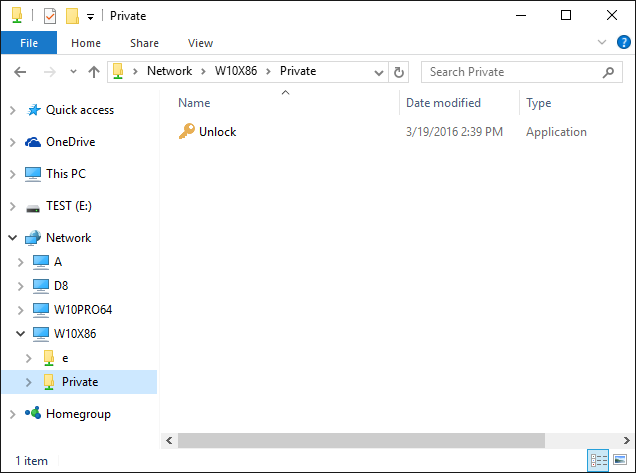Switch to Large icons view

pos(620,460)
